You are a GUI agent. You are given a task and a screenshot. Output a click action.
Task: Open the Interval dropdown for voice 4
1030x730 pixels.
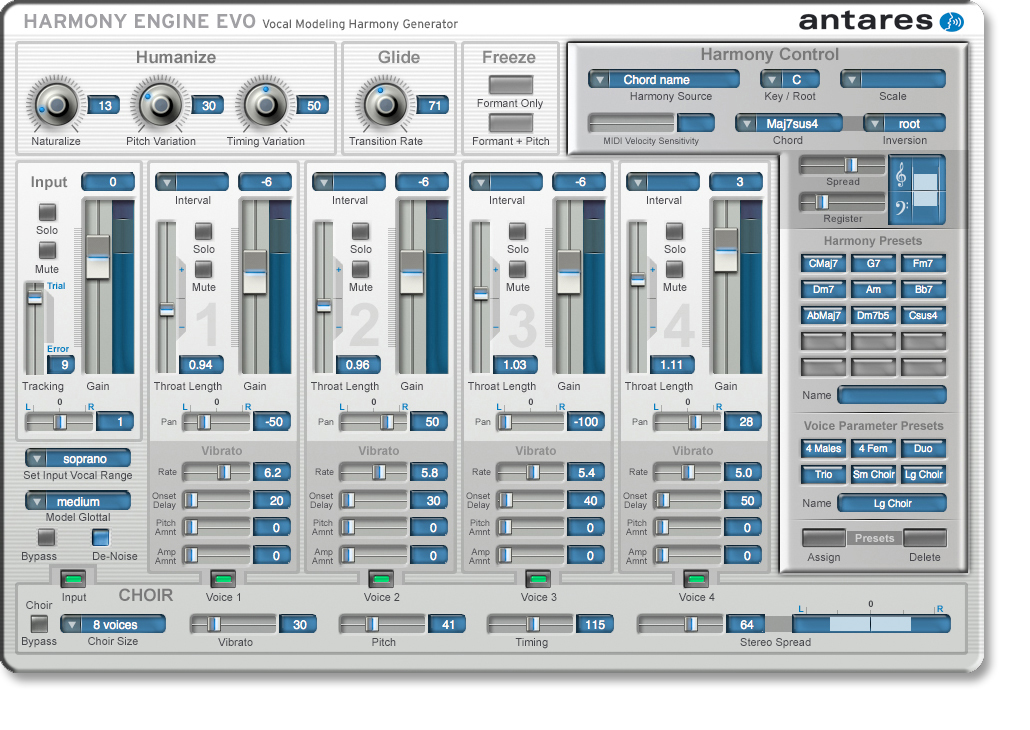663,182
